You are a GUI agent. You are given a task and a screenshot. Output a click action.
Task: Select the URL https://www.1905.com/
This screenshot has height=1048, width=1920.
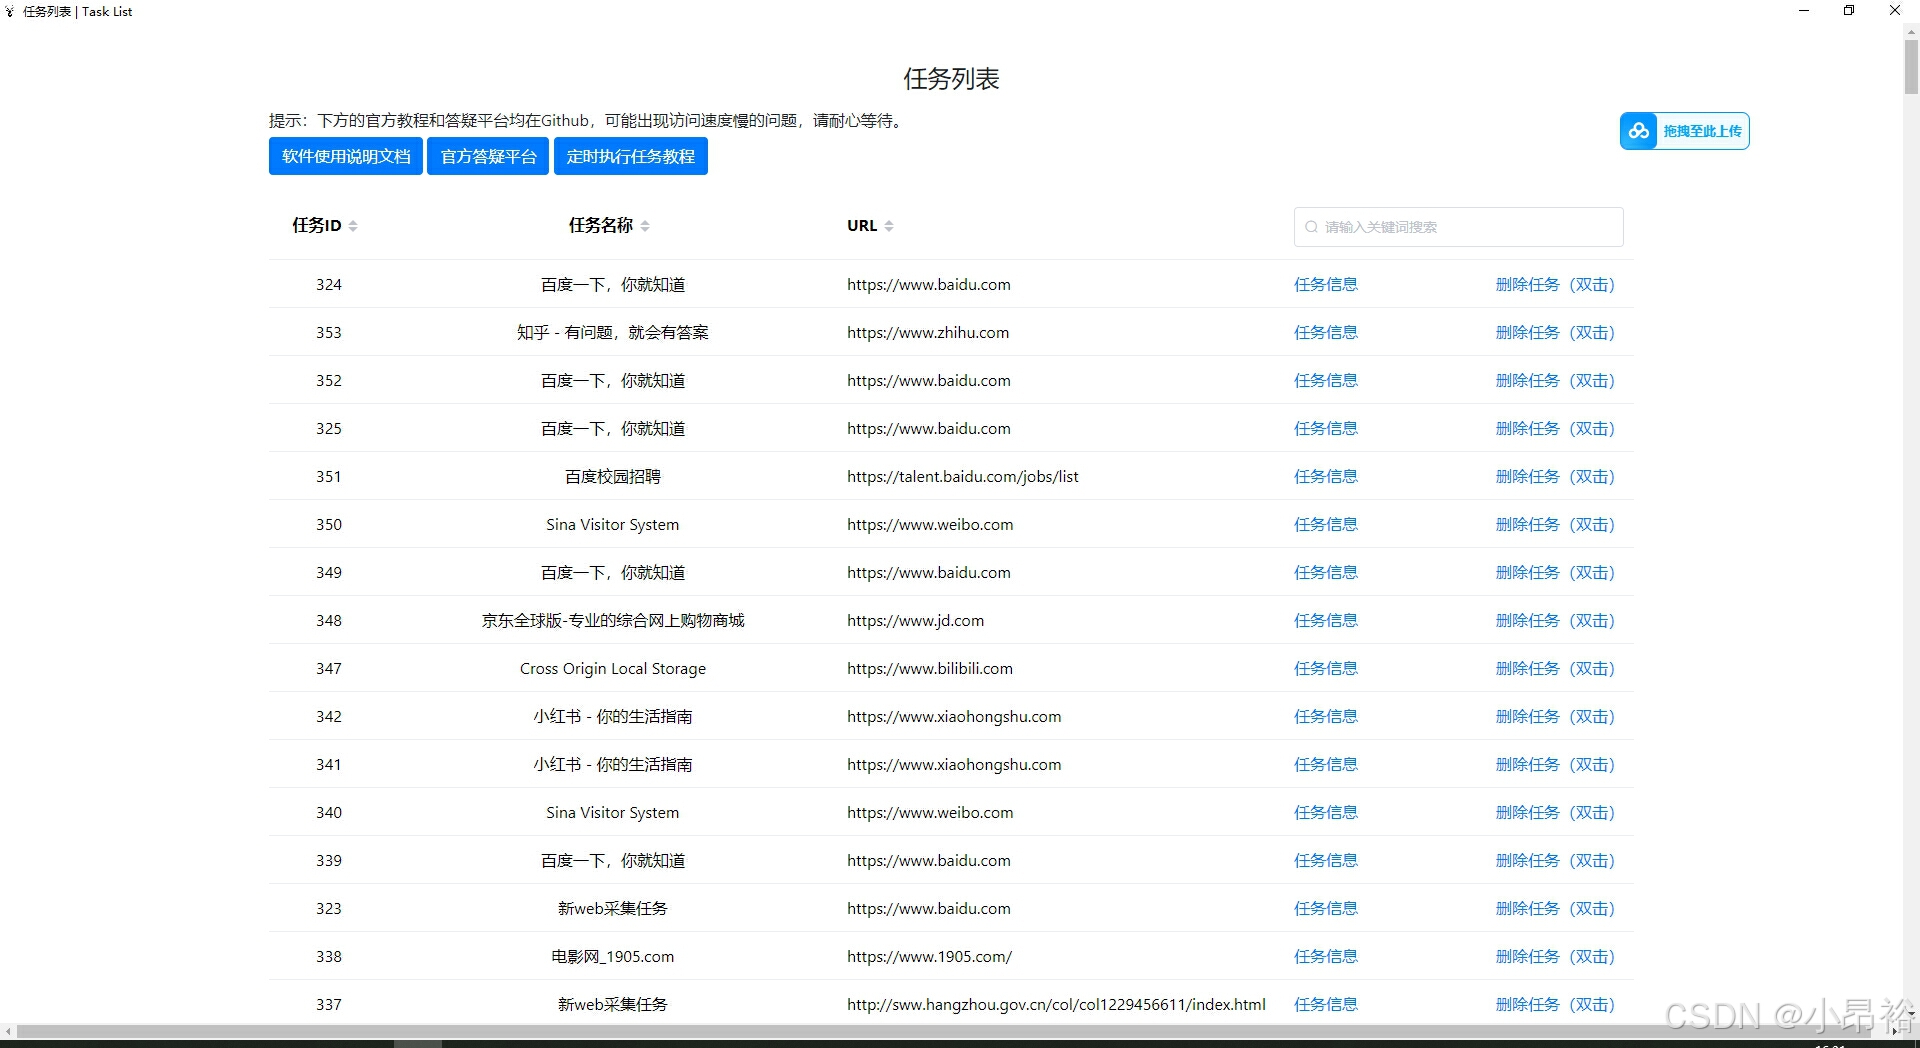point(929,957)
